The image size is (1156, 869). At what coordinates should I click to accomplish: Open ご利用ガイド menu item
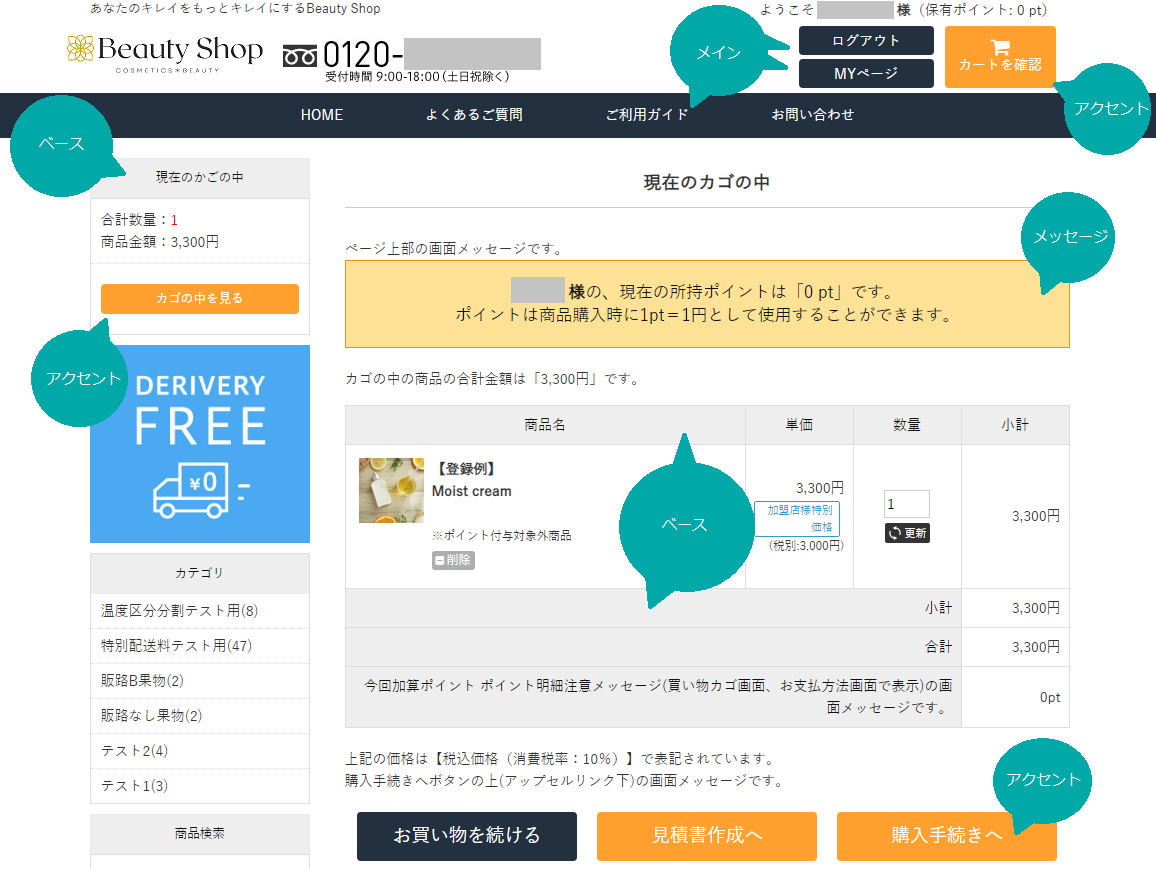click(x=647, y=115)
